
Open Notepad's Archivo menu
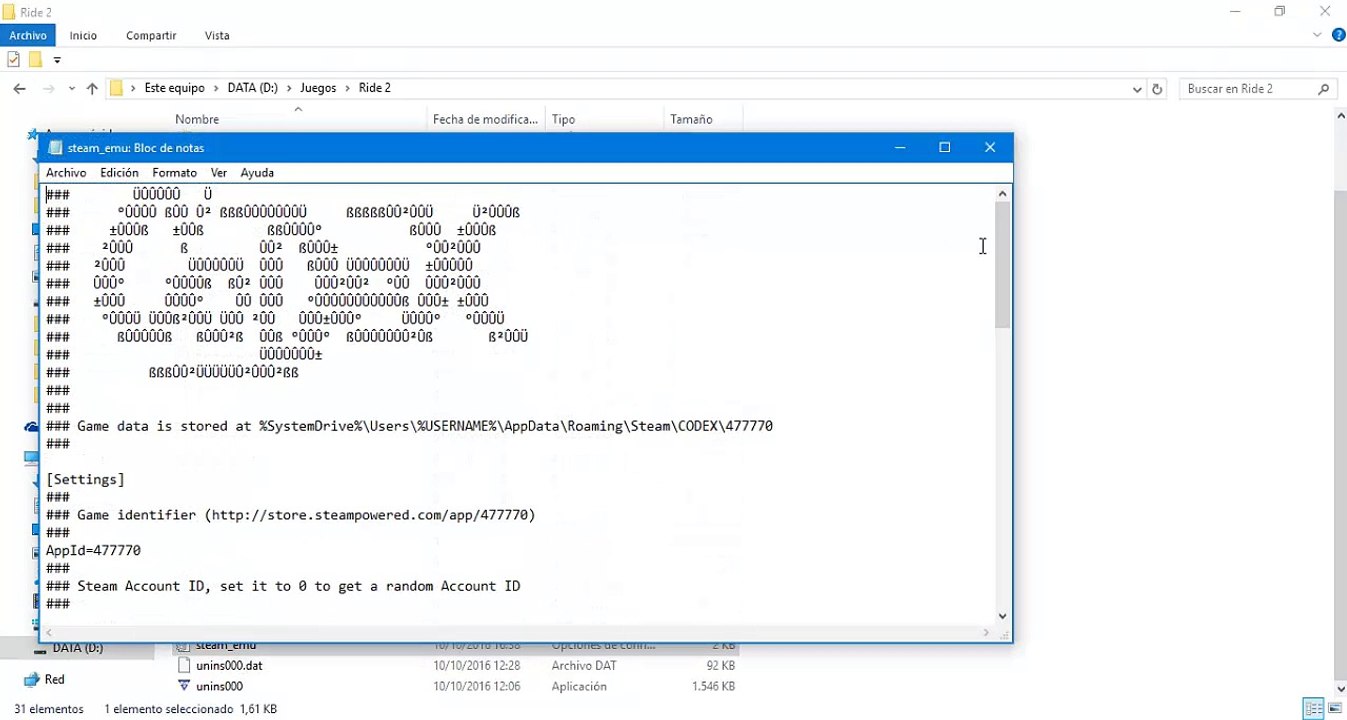pos(66,173)
